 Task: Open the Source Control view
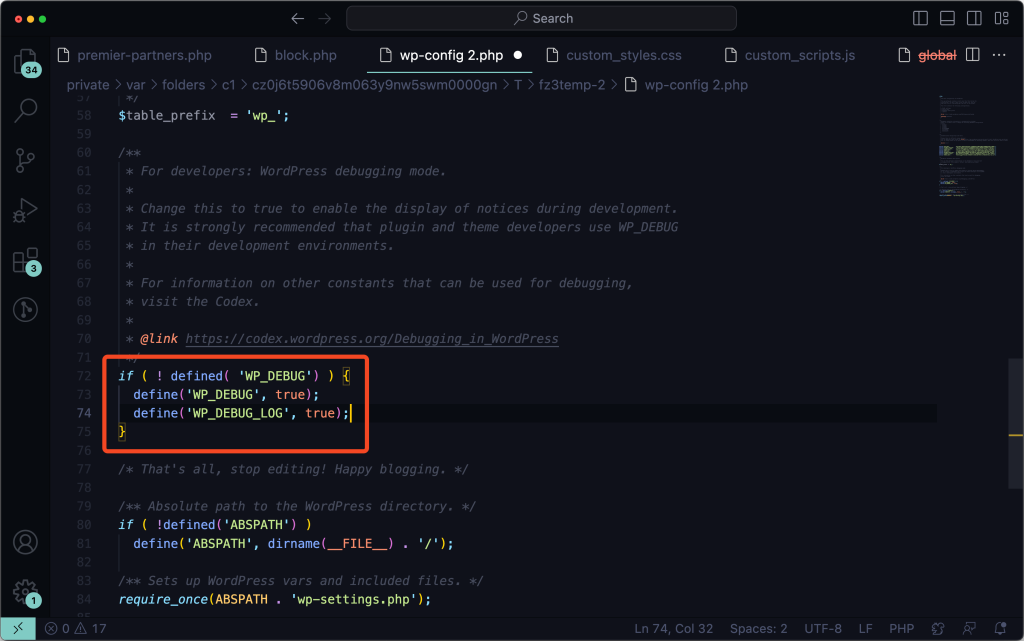point(25,160)
